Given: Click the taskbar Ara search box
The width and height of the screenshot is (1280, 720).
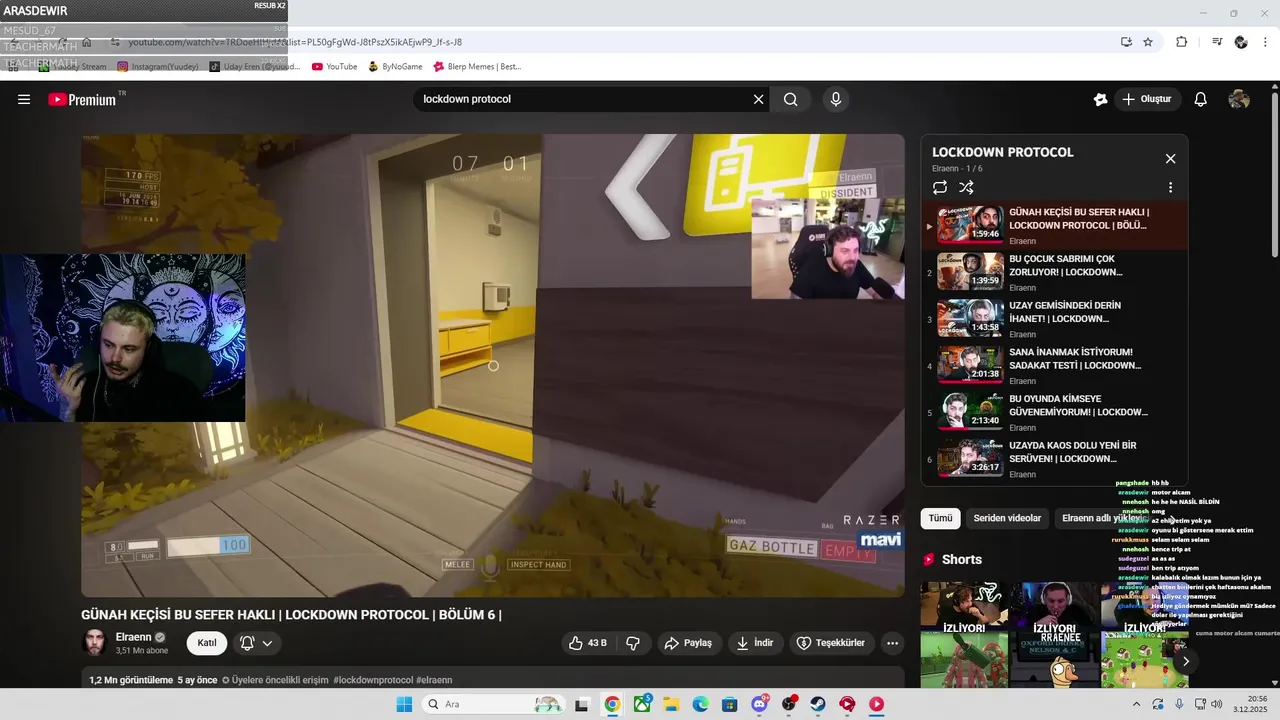Looking at the screenshot, I should [493, 704].
